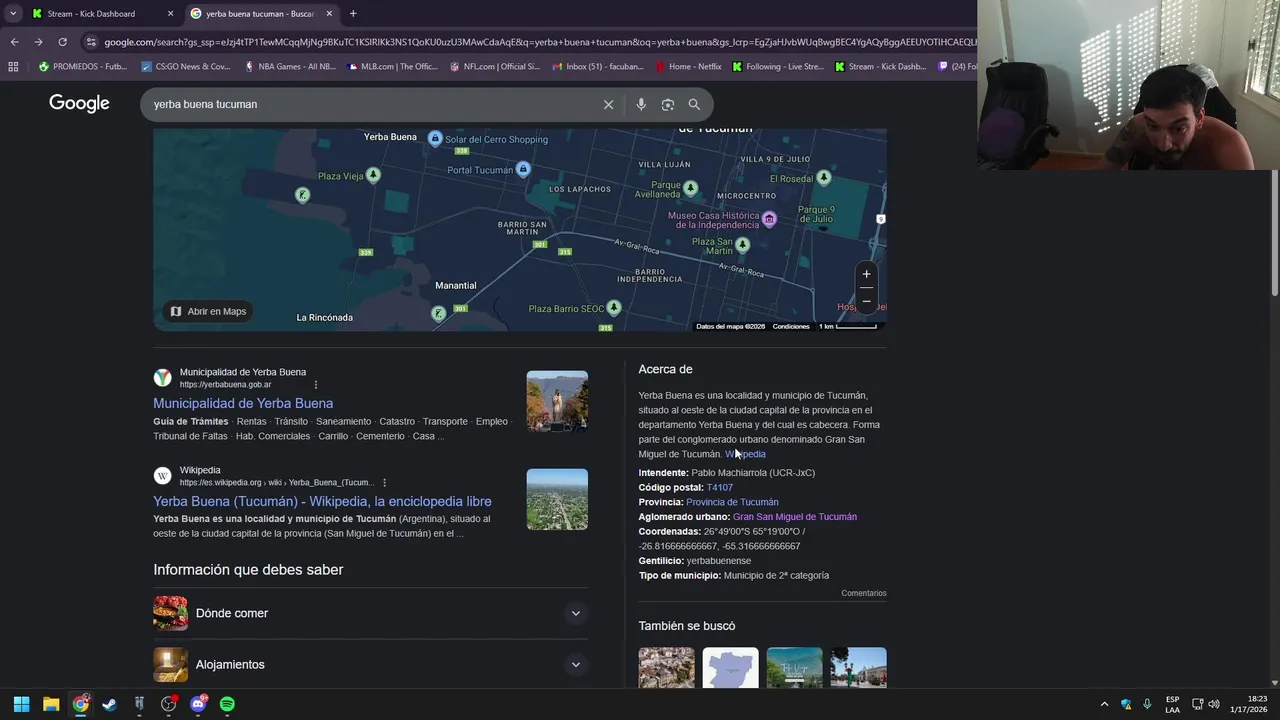Show hidden system tray icons
The width and height of the screenshot is (1280, 720).
click(x=1104, y=704)
